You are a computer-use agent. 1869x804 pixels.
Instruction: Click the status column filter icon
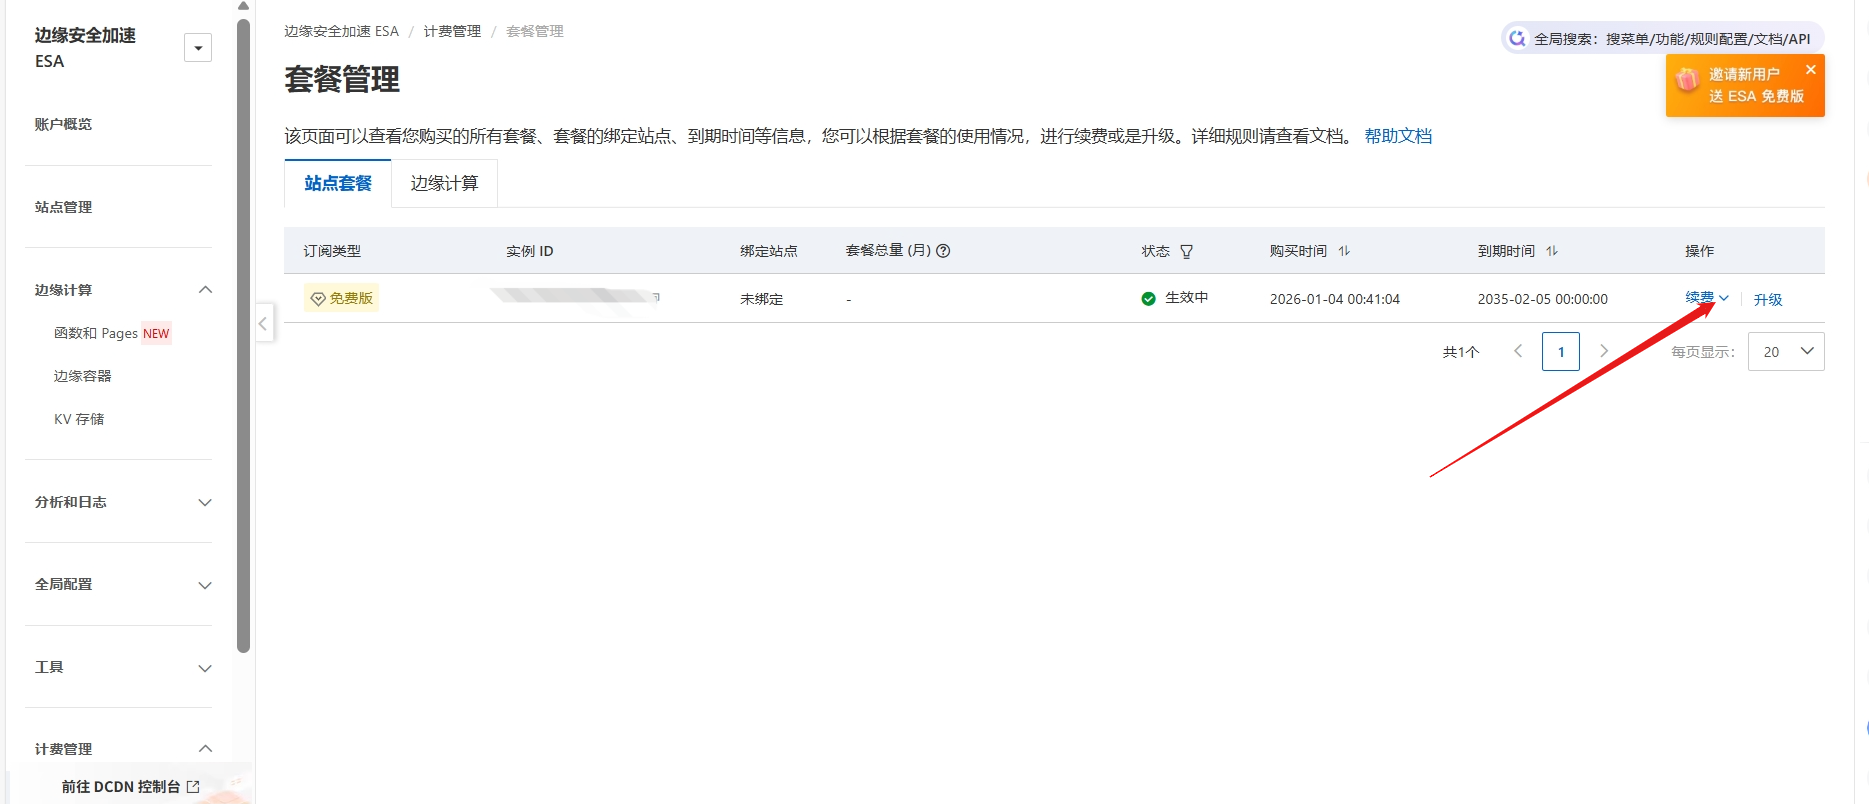point(1186,252)
